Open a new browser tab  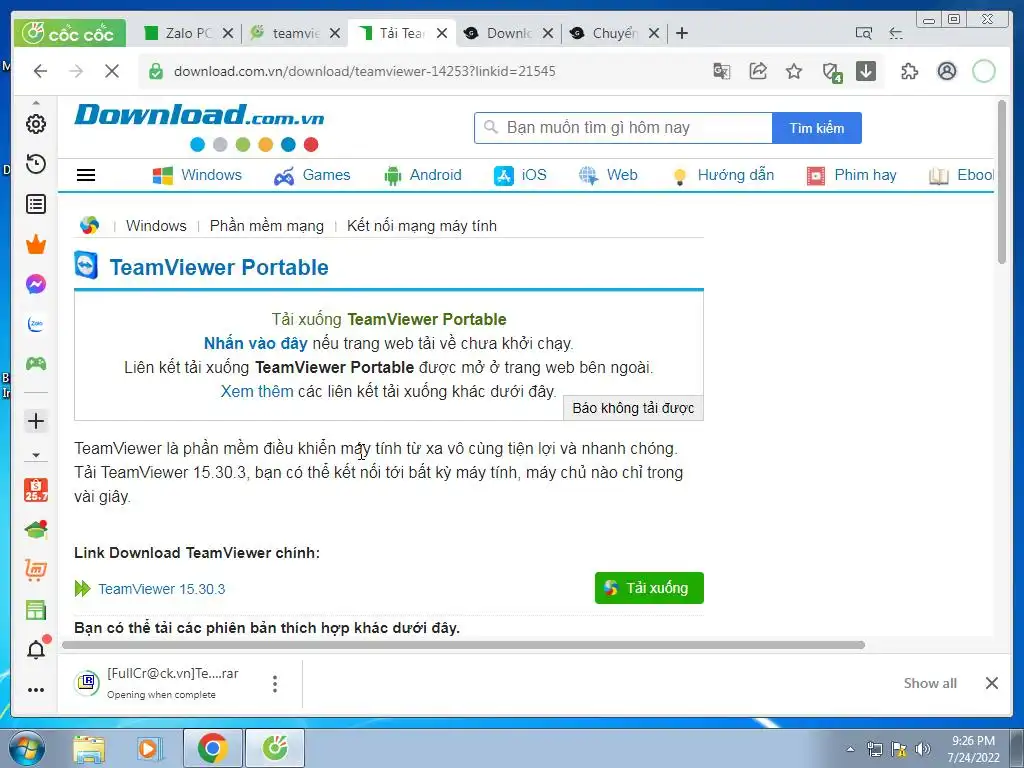[x=682, y=33]
